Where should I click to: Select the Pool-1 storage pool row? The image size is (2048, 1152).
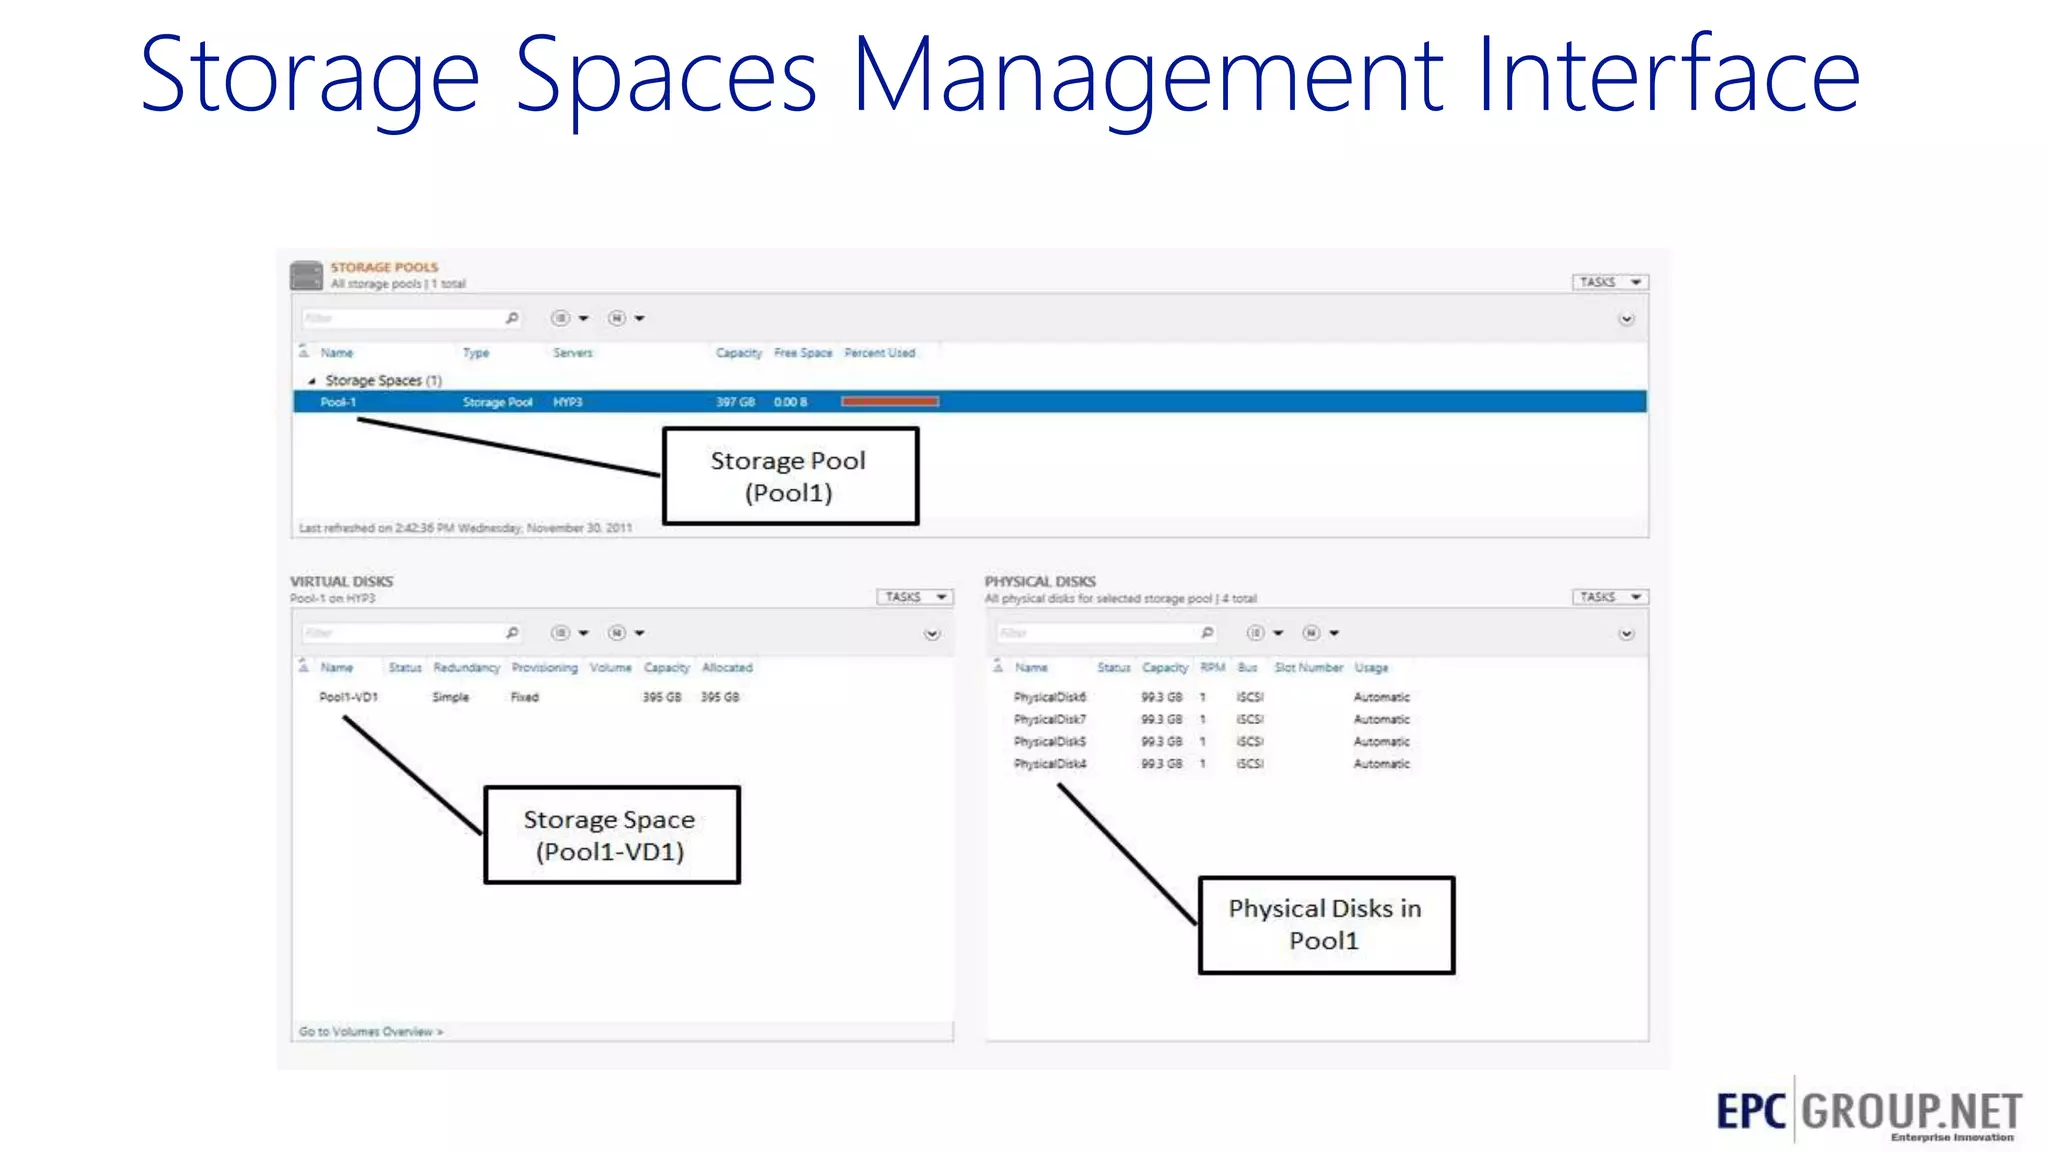[969, 402]
